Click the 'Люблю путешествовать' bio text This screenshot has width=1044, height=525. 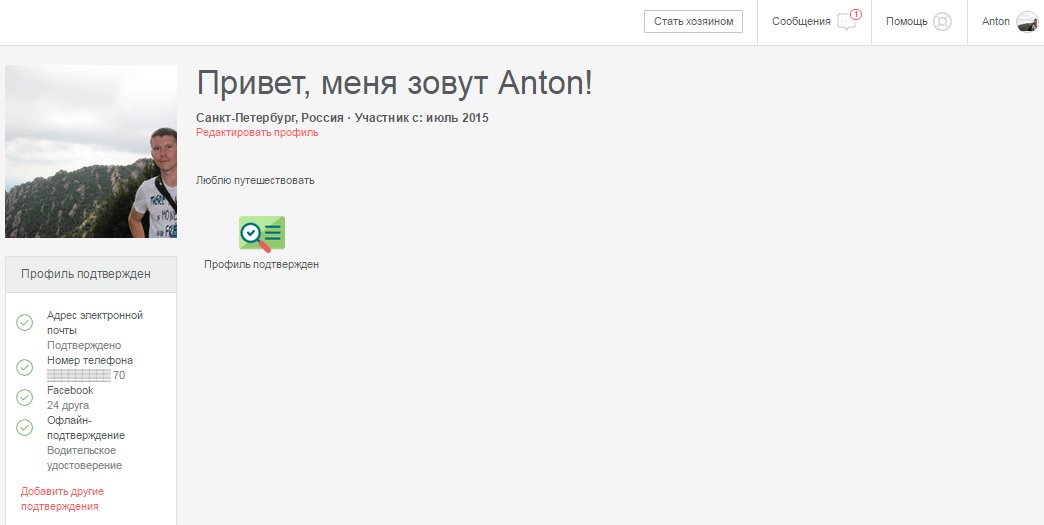[255, 180]
